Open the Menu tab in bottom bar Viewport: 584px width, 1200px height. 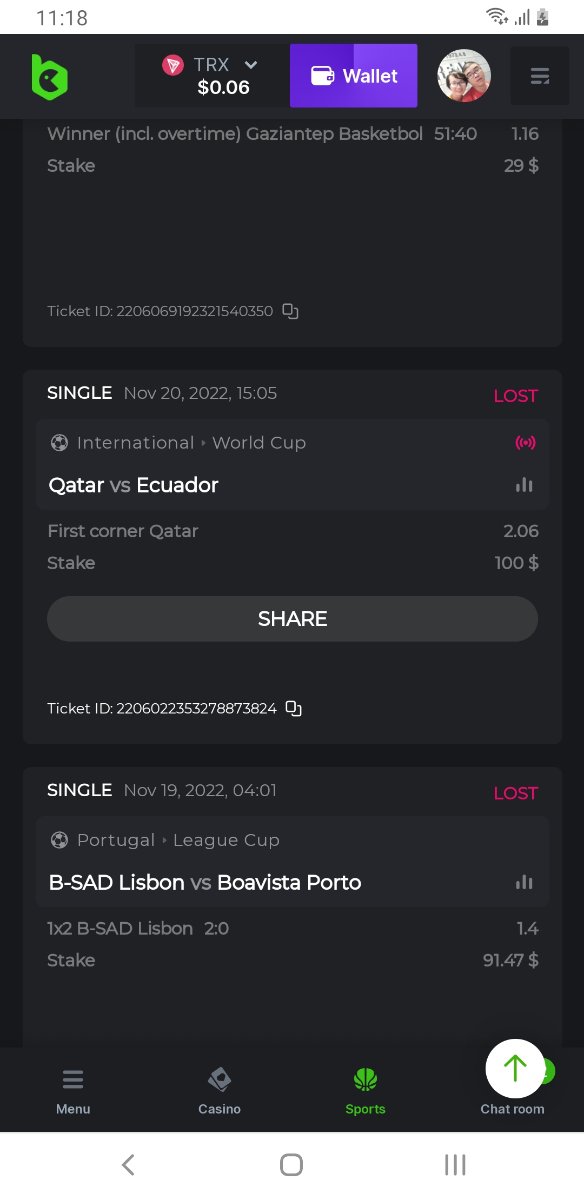(73, 1091)
